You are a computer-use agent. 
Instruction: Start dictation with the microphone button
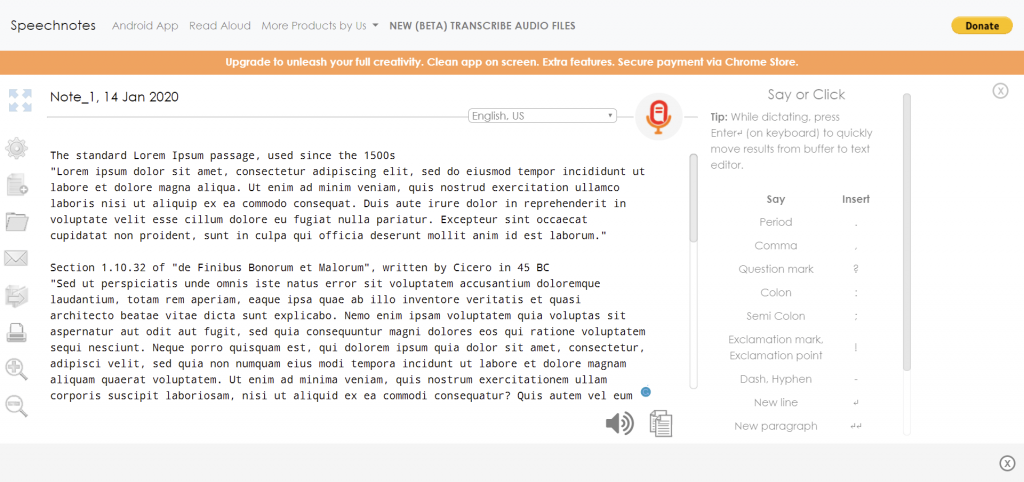tap(658, 116)
